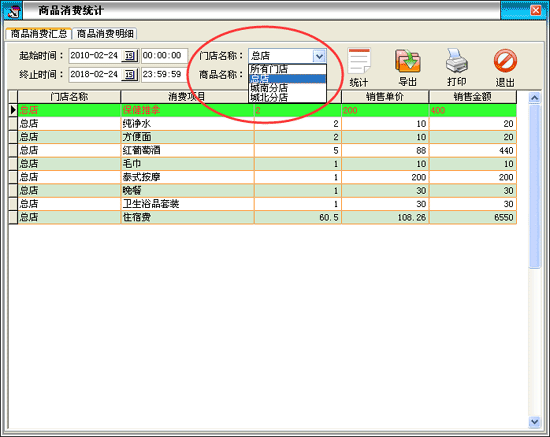Select the 毛巾 item cell

click(187, 163)
